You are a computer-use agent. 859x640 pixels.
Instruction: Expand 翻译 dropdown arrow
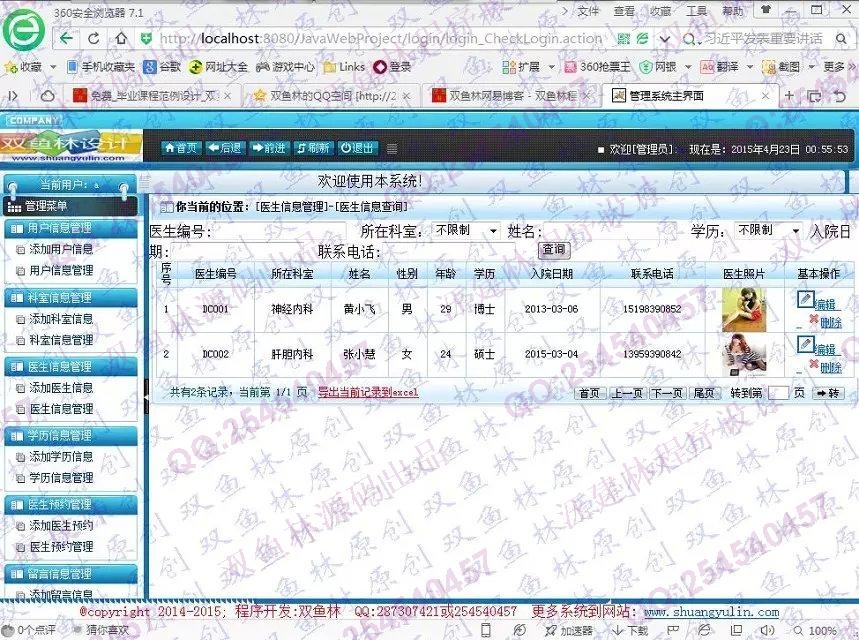[750, 67]
